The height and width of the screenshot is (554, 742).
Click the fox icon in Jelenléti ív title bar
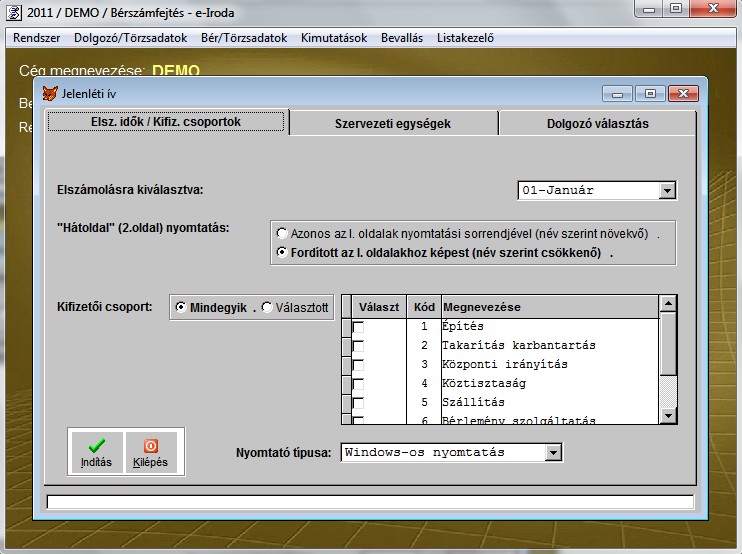click(51, 94)
